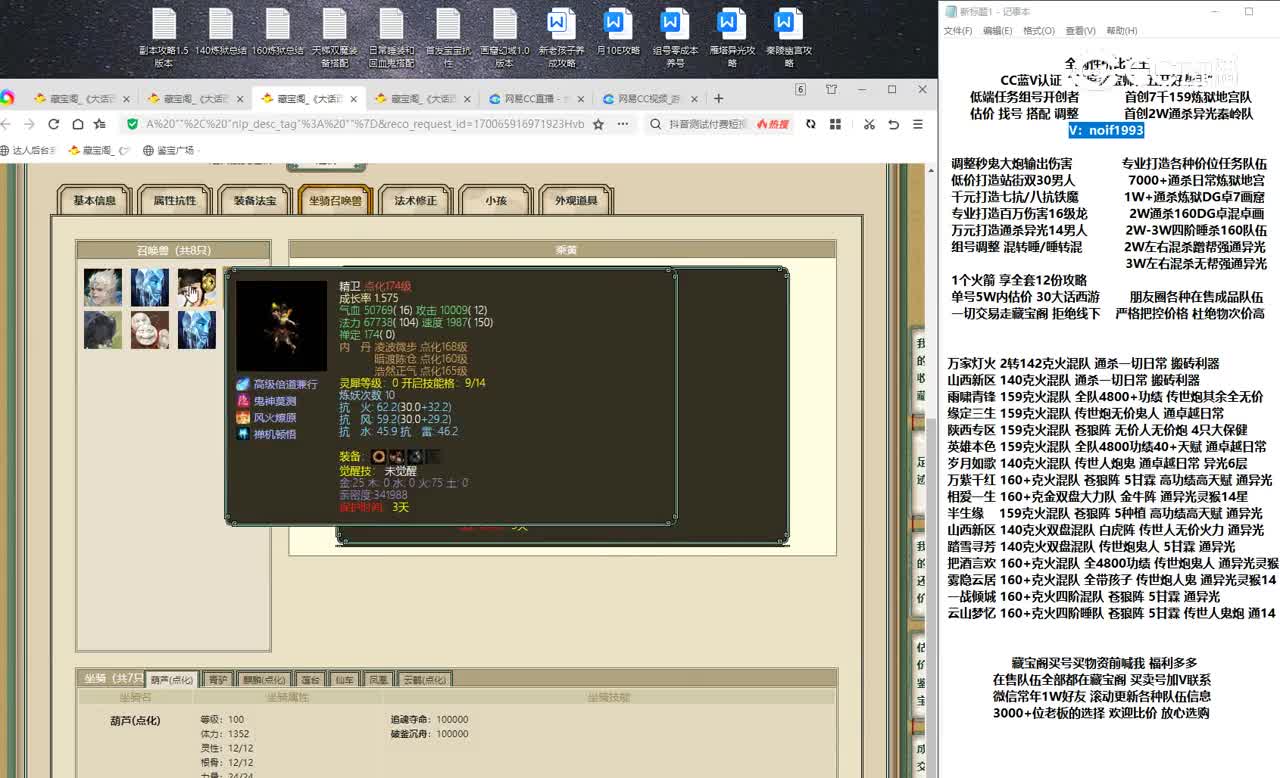Open Notepad 文件(F) menu
The height and width of the screenshot is (778, 1280).
[958, 31]
